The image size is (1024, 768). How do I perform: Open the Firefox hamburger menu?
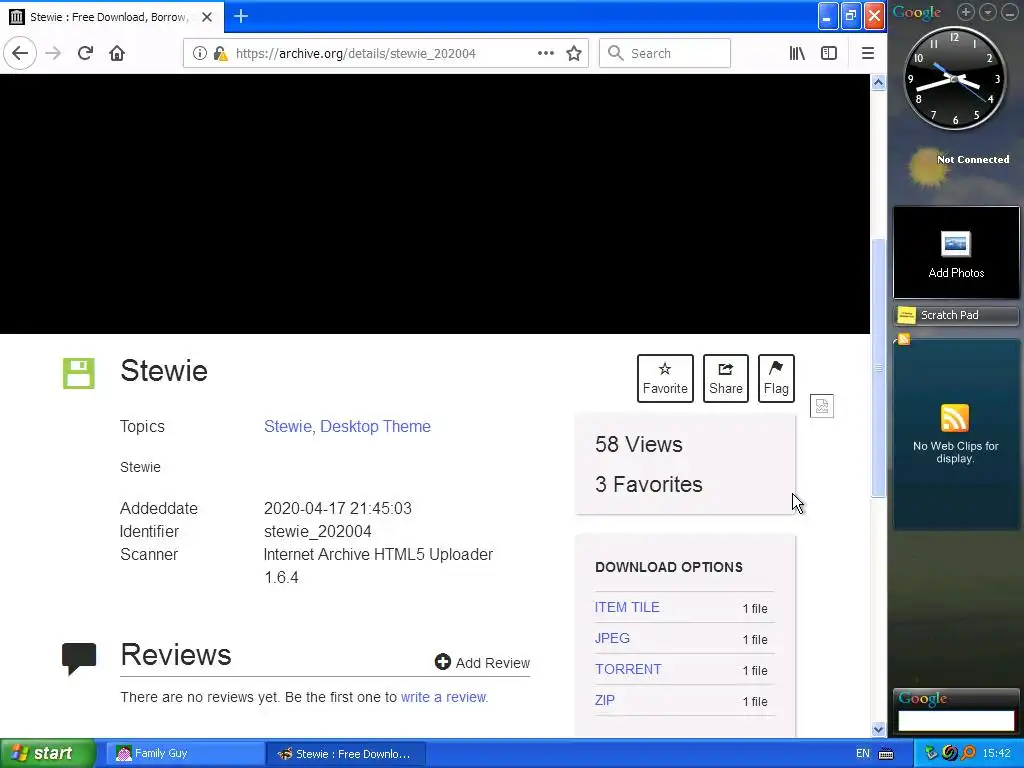[867, 53]
